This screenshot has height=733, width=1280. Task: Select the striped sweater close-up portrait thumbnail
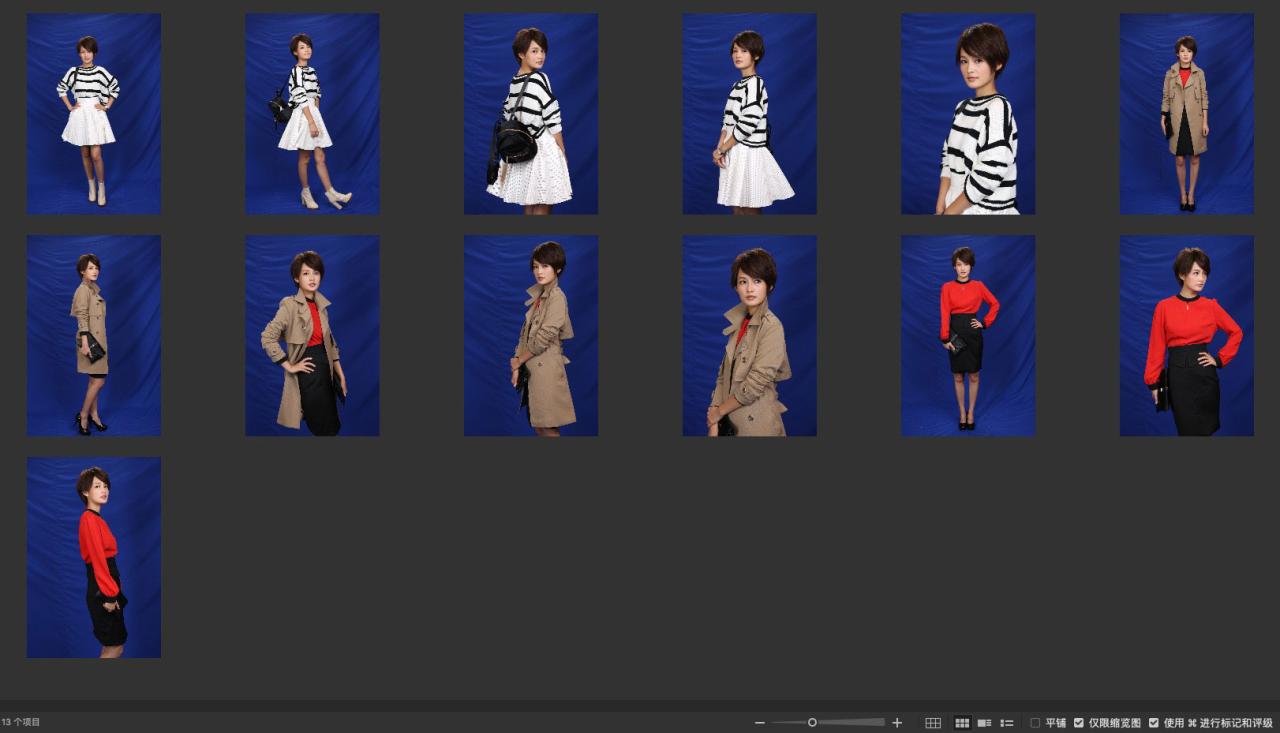(968, 113)
